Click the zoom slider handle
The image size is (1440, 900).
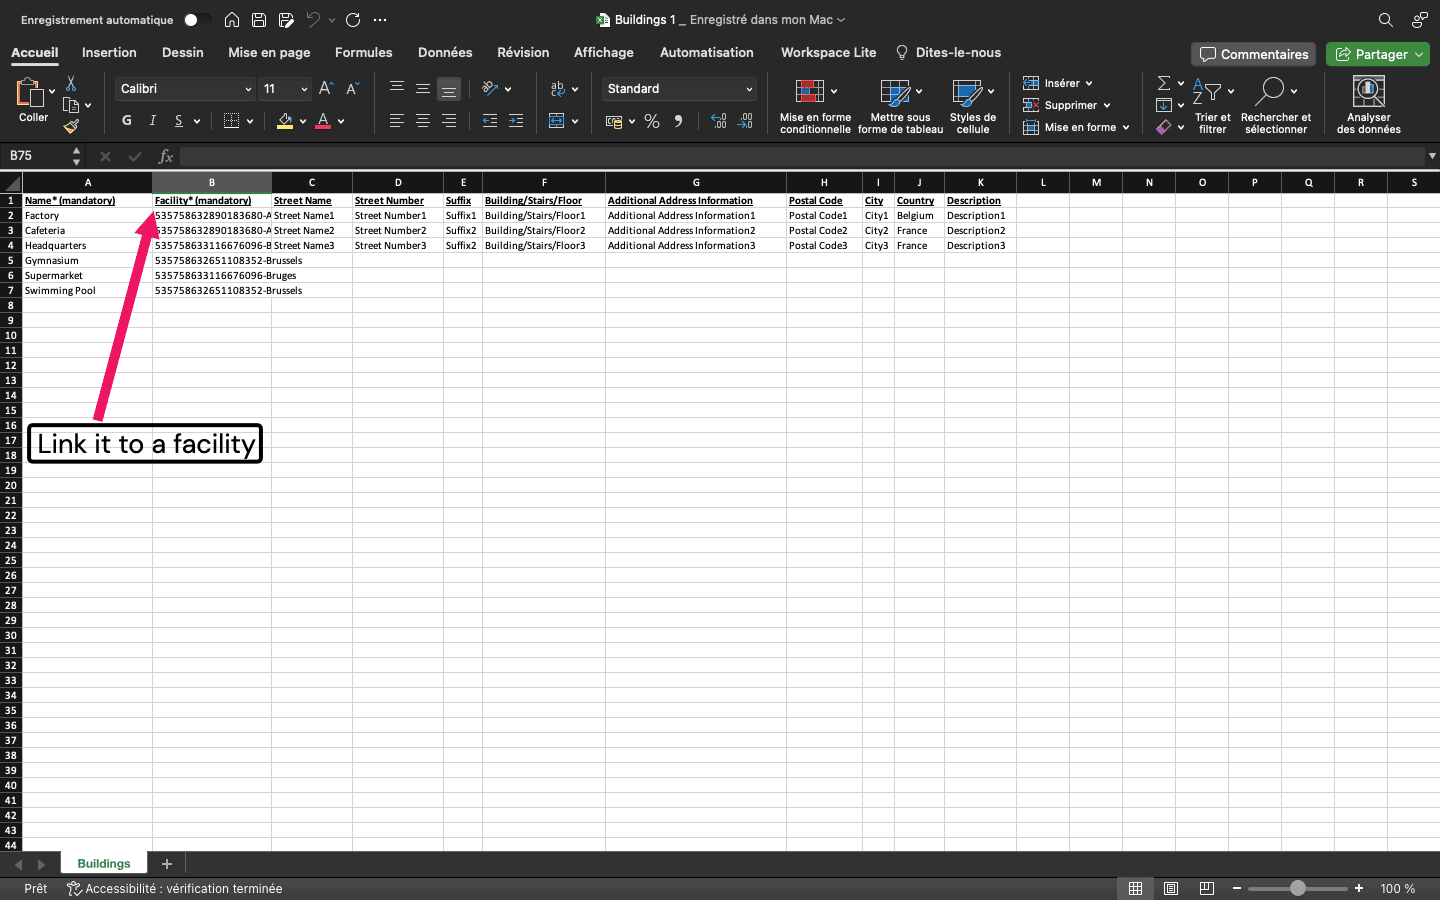pyautogui.click(x=1297, y=888)
